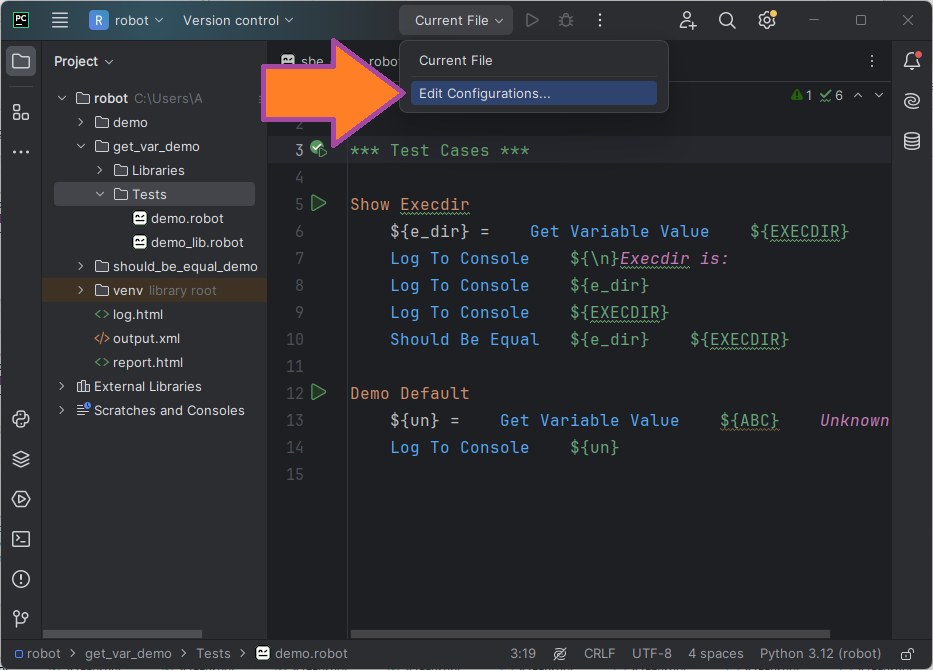Go to previous highlighted error arrow
Image resolution: width=933 pixels, height=670 pixels.
pos(858,95)
